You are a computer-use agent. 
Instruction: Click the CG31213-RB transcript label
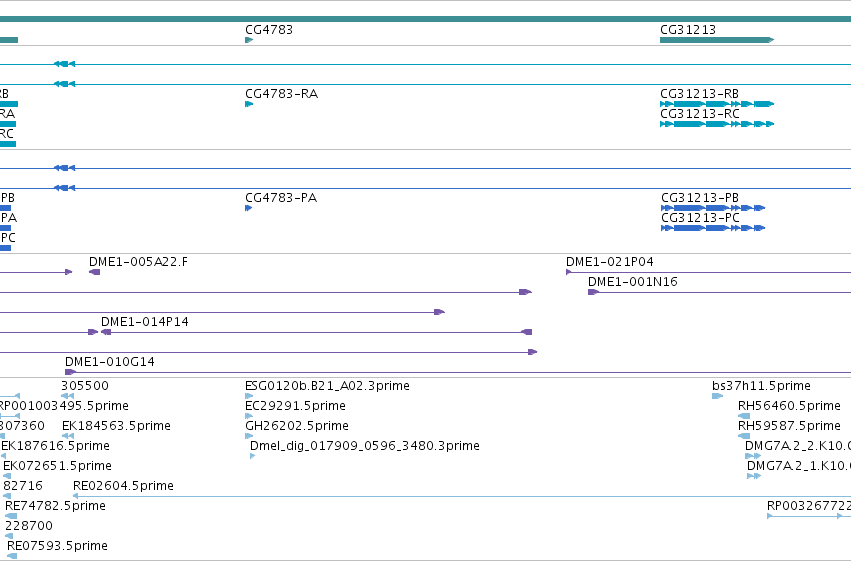(700, 94)
